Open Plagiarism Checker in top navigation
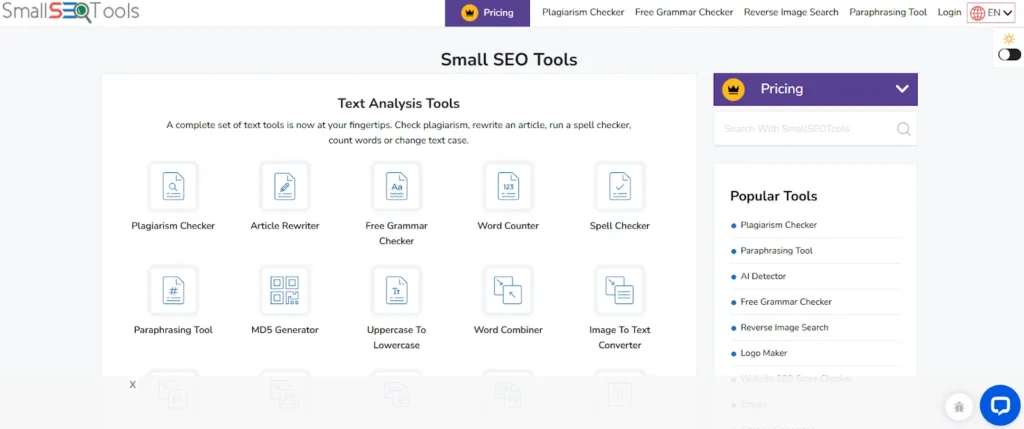Viewport: 1024px width, 429px height. coord(583,12)
